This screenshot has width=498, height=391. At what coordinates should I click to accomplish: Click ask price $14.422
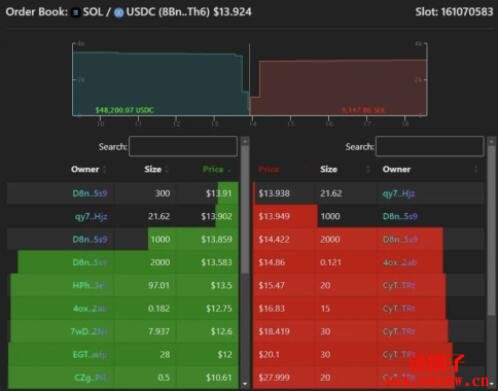[x=274, y=239]
